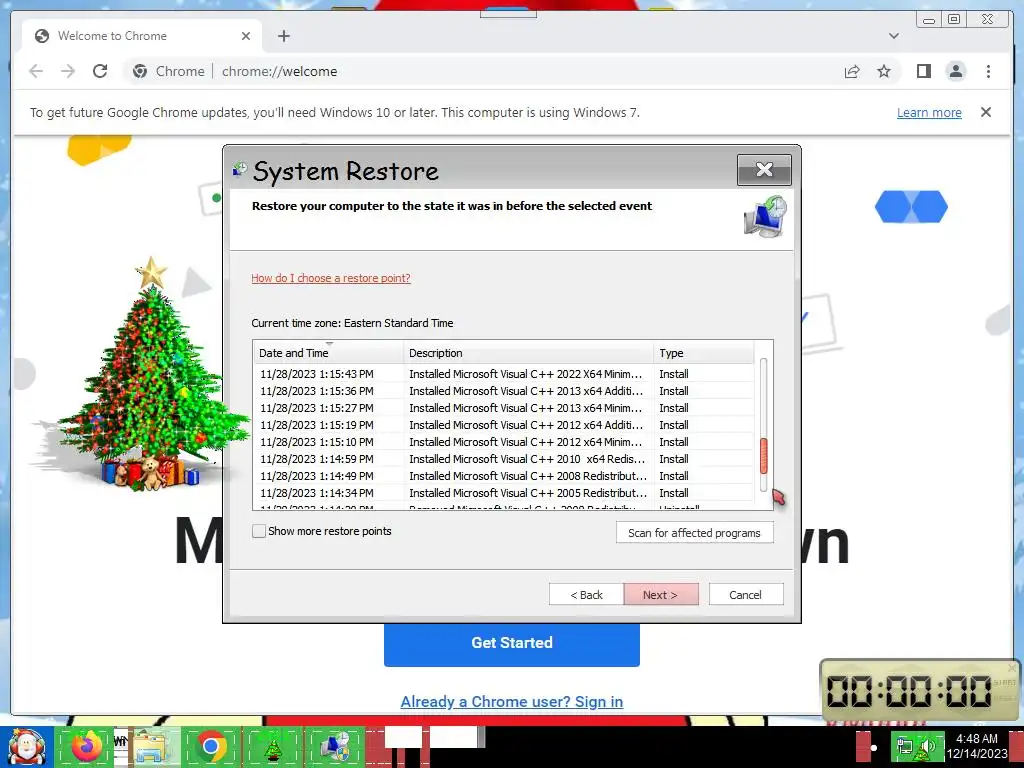Screen dimensions: 1024x768
Task: Select the Welcome to Chrome tab
Action: click(142, 36)
